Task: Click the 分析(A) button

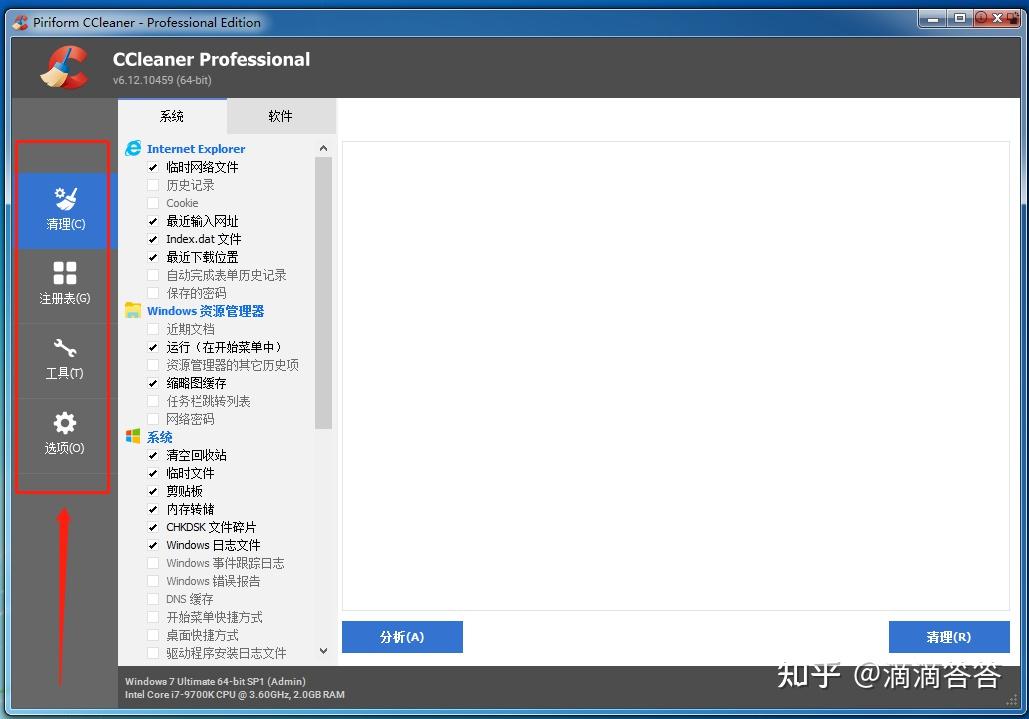Action: coord(402,637)
